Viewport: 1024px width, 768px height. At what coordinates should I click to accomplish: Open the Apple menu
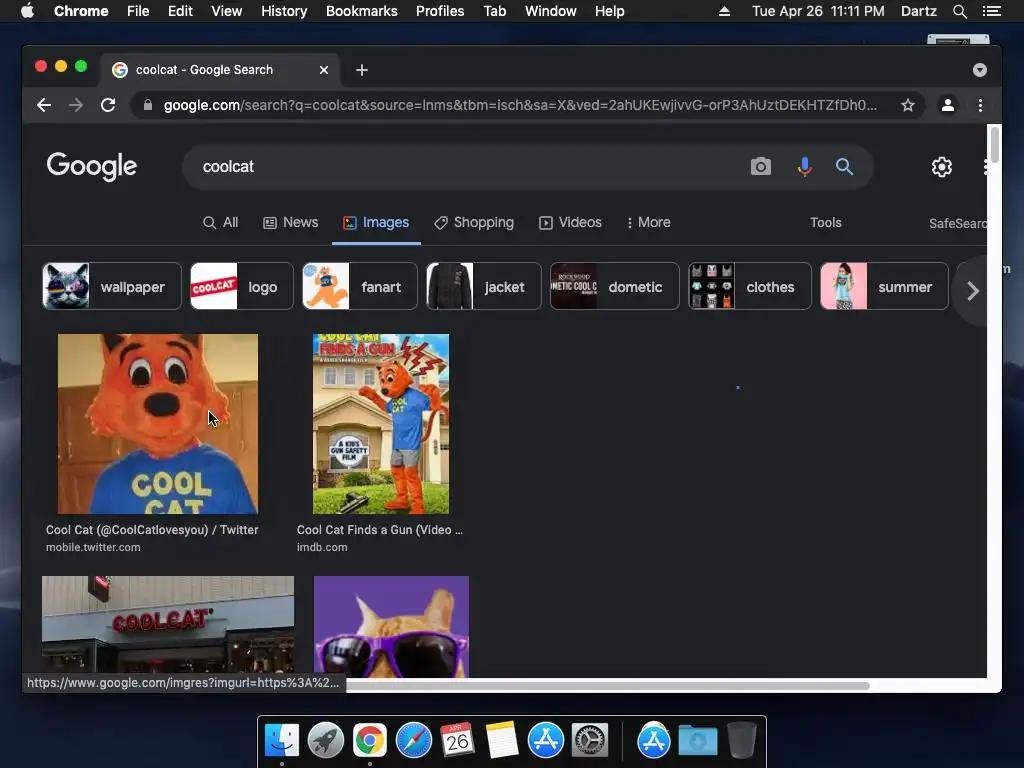pos(27,11)
